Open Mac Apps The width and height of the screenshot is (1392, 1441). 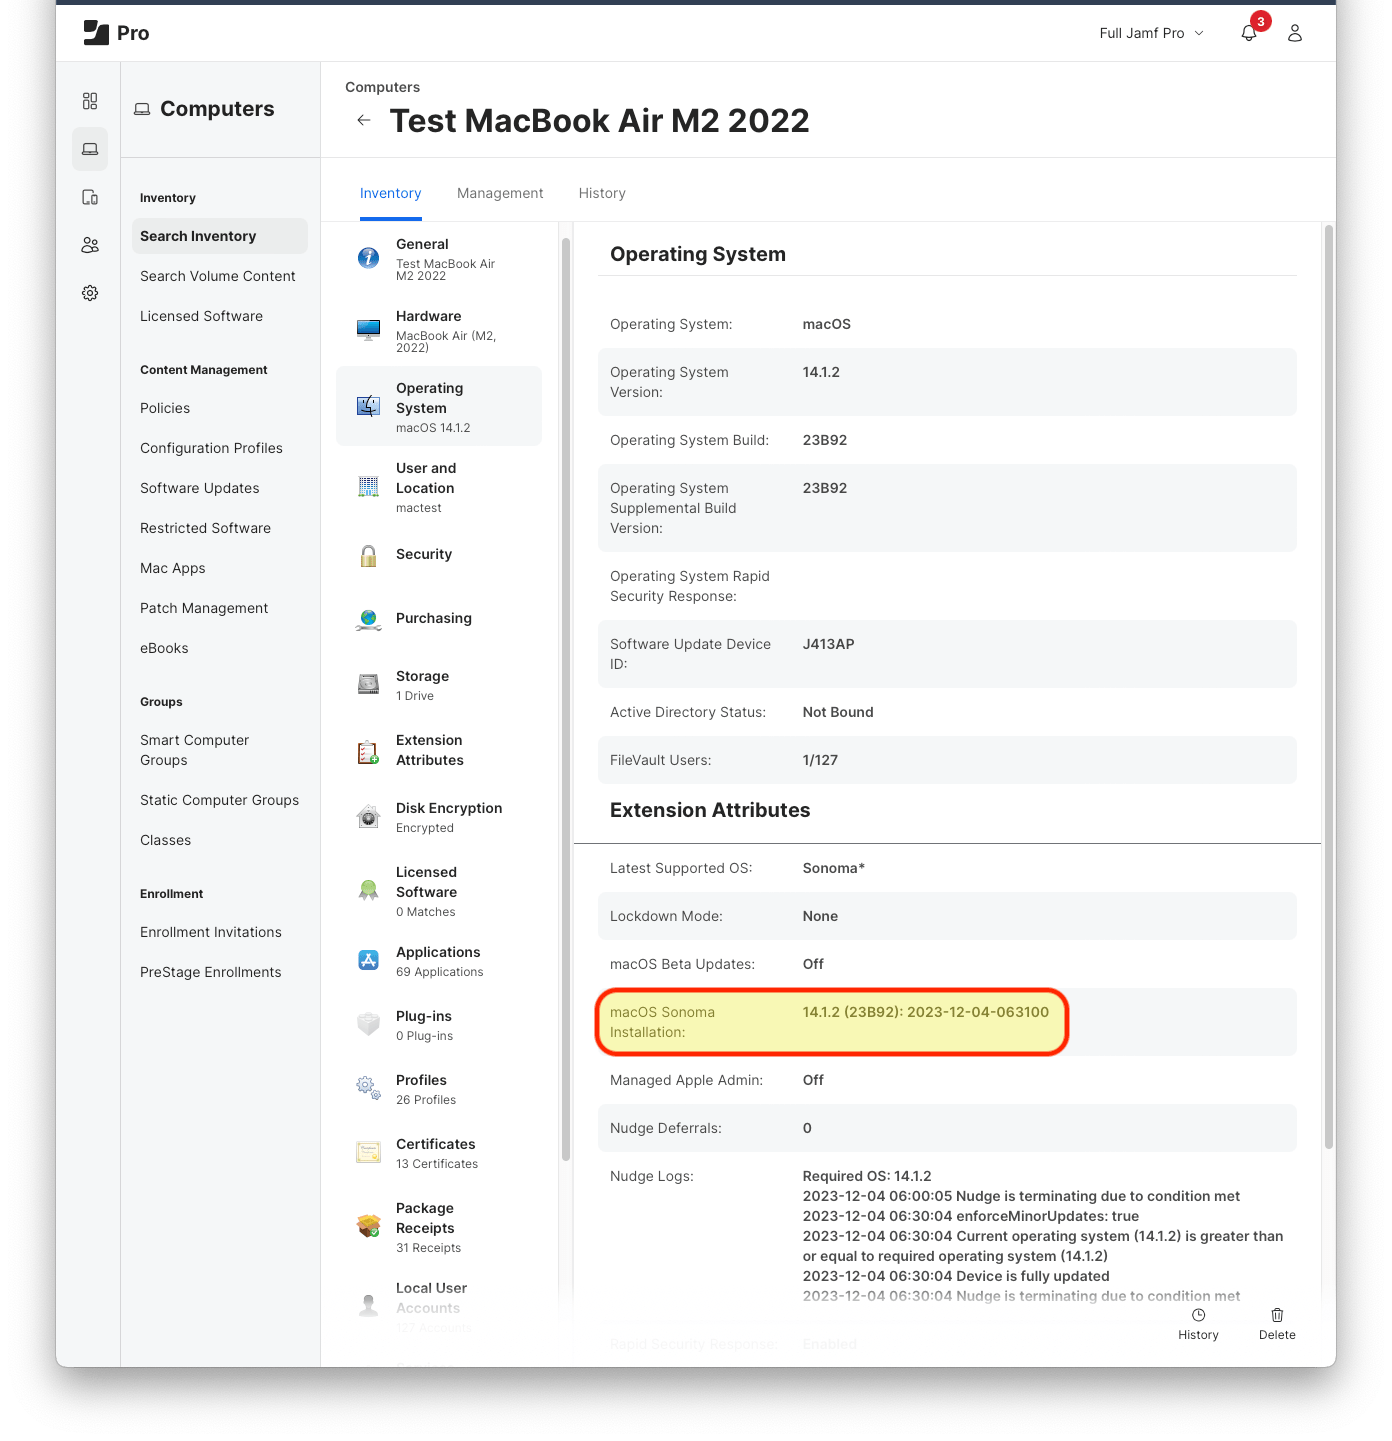pyautogui.click(x=173, y=568)
